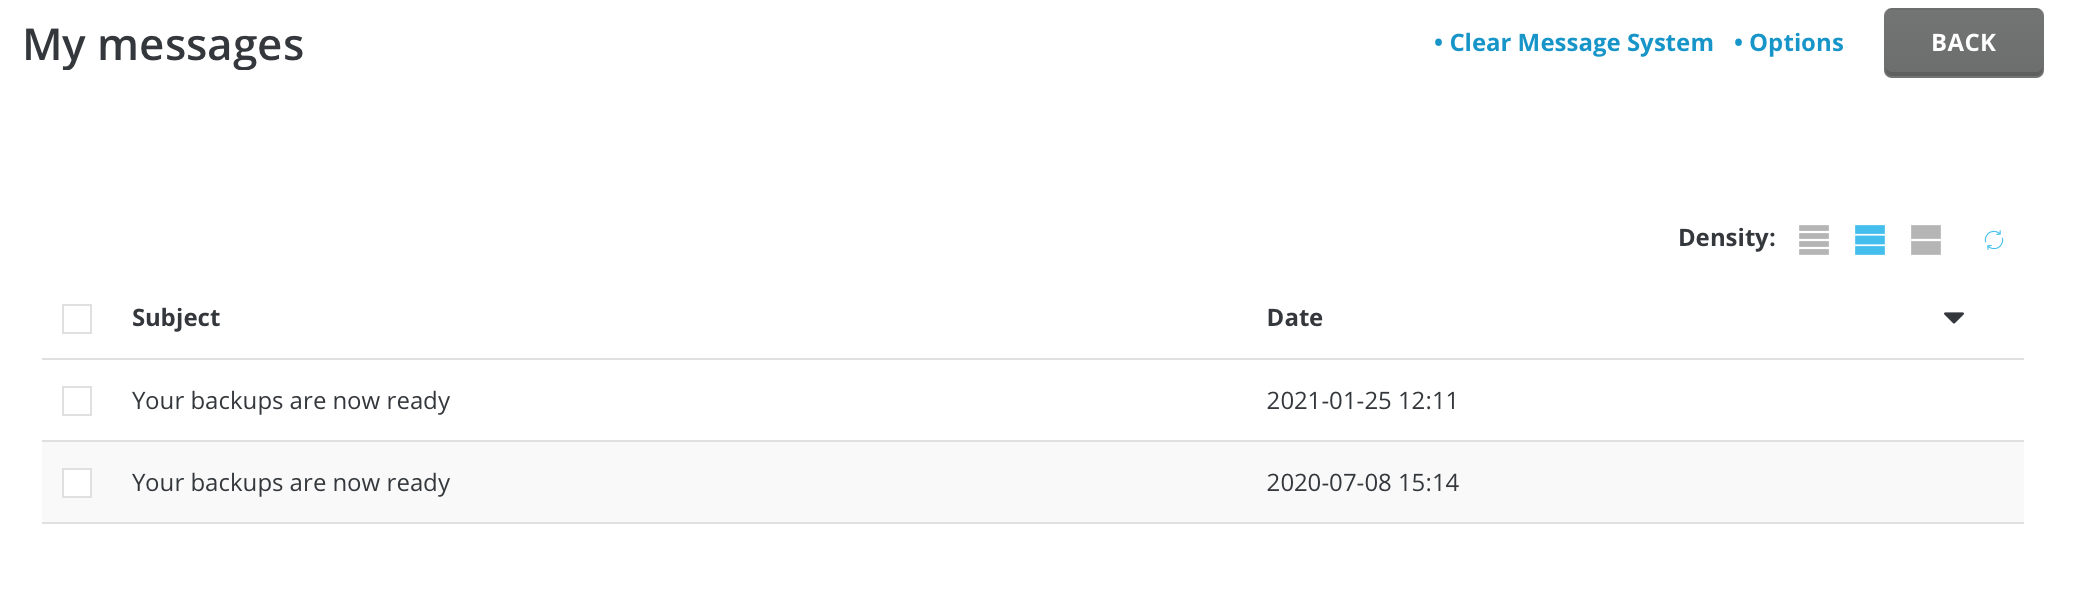Click the Clear Message System link
This screenshot has height=600, width=2080.
pos(1580,43)
